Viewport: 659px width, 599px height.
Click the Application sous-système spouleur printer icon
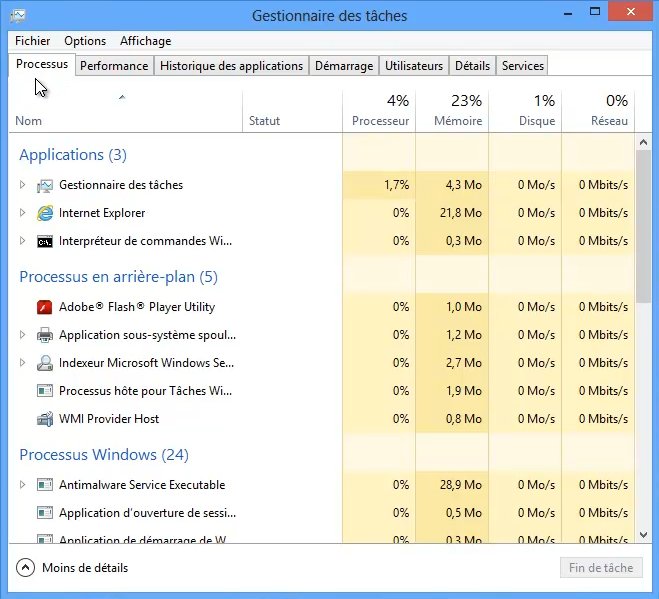45,335
